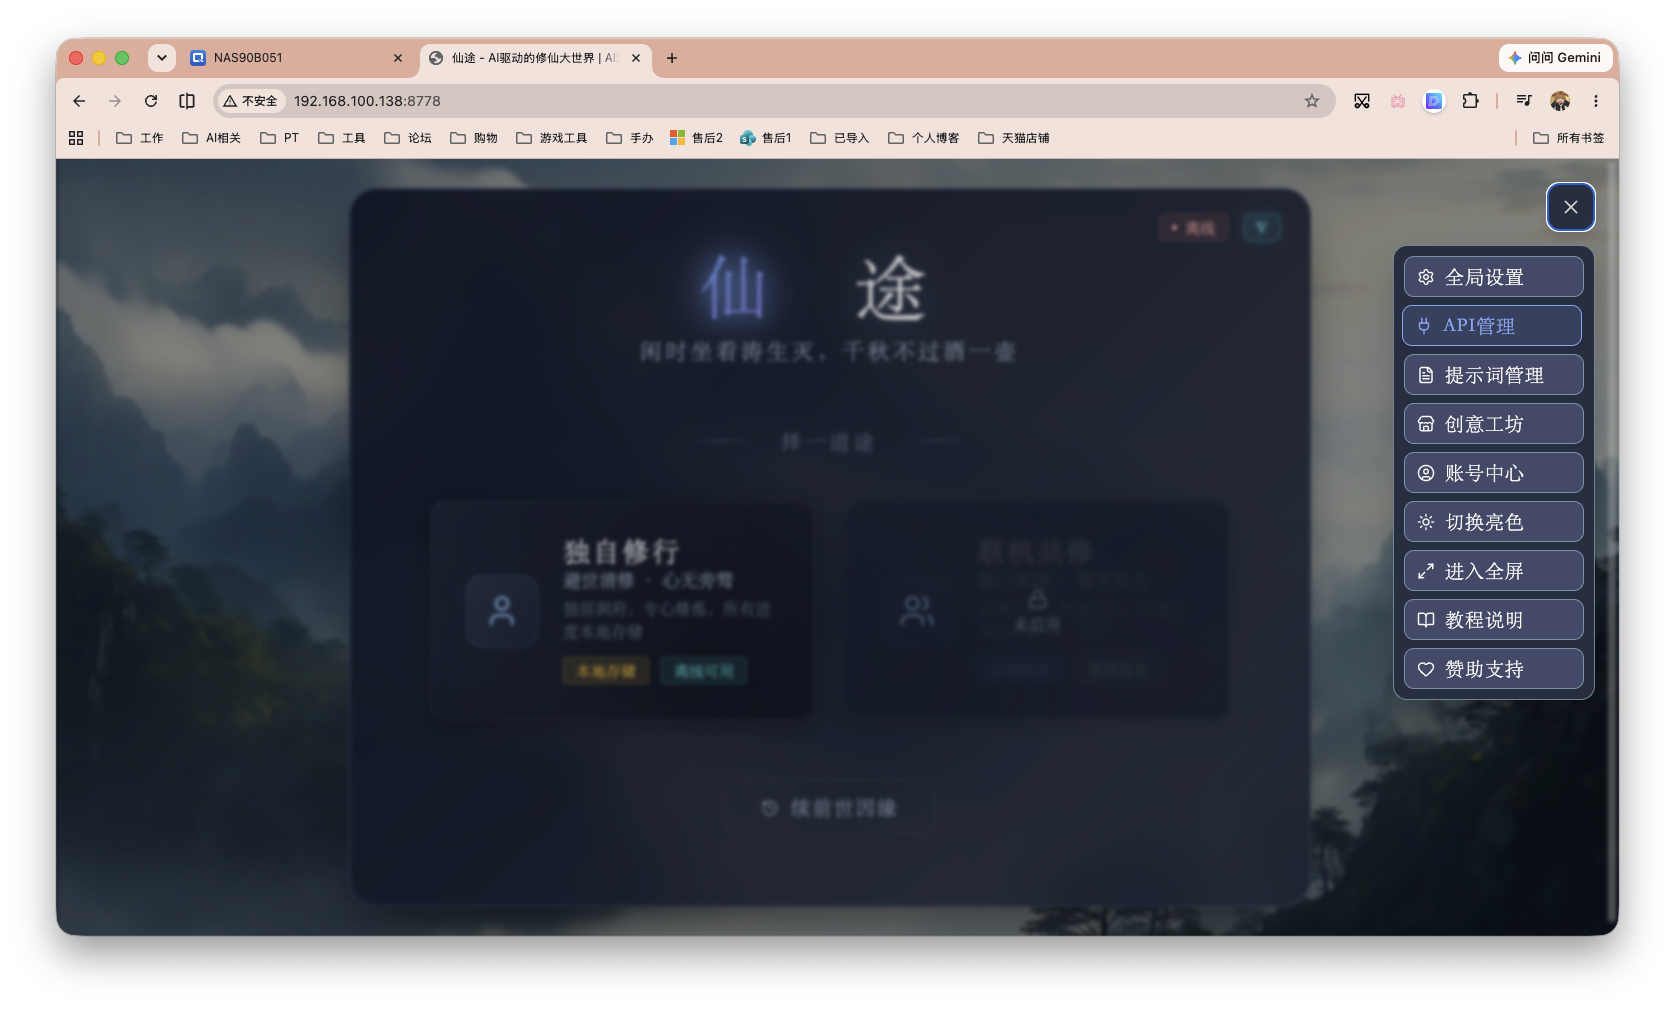1675x1010 pixels.
Task: Click the document icon beside 提示词管理
Action: [x=1426, y=375]
